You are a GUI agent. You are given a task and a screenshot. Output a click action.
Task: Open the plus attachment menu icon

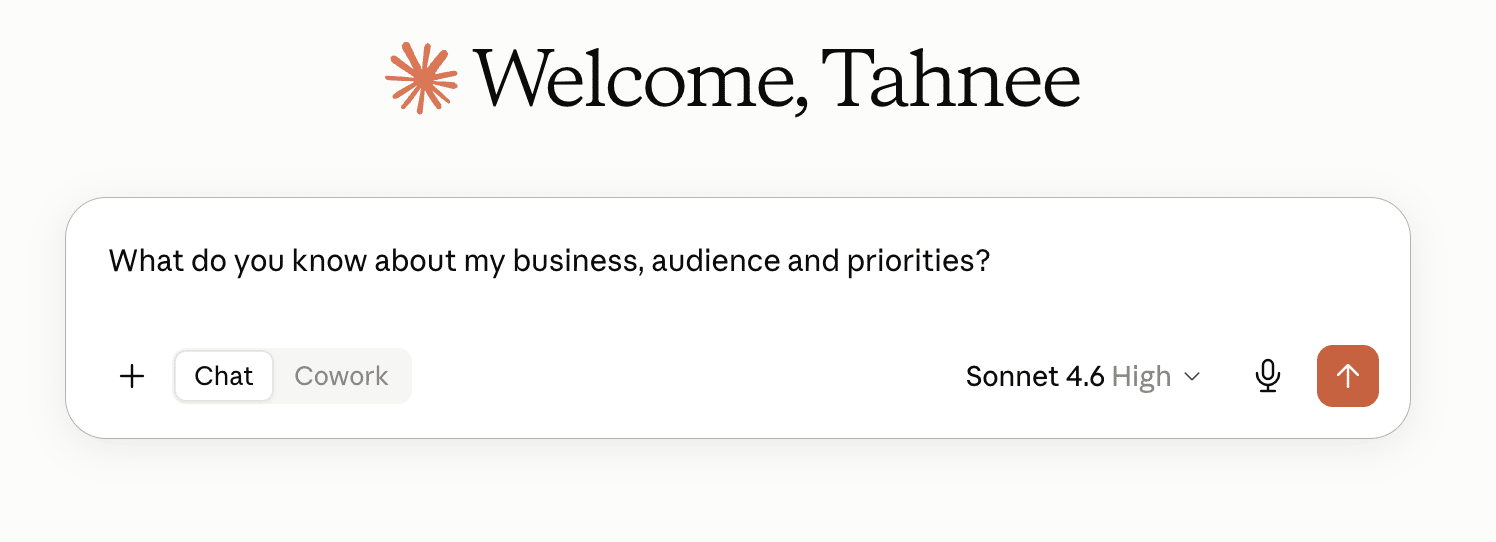[x=132, y=376]
